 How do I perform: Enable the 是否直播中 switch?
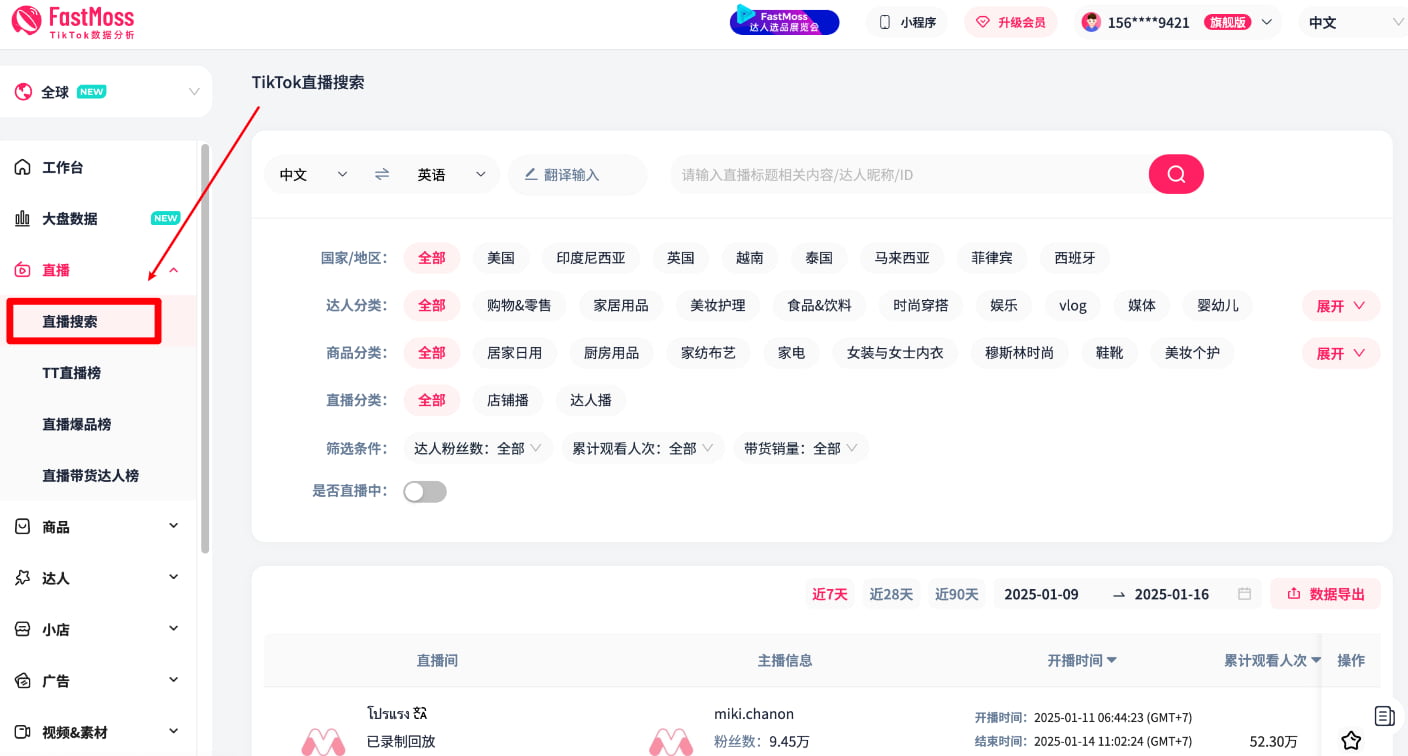click(424, 491)
